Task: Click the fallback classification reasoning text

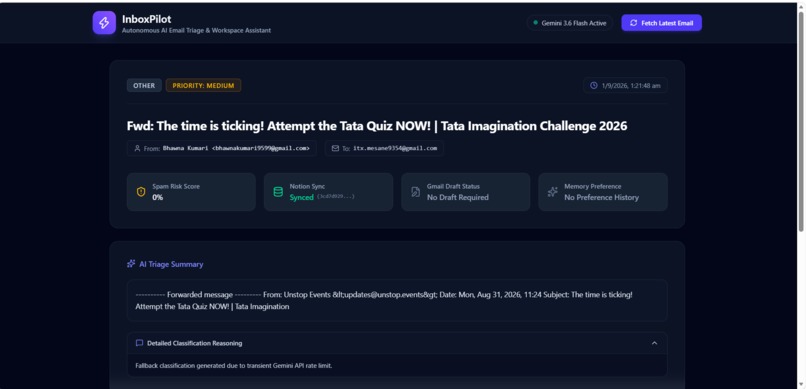Action: [234, 366]
